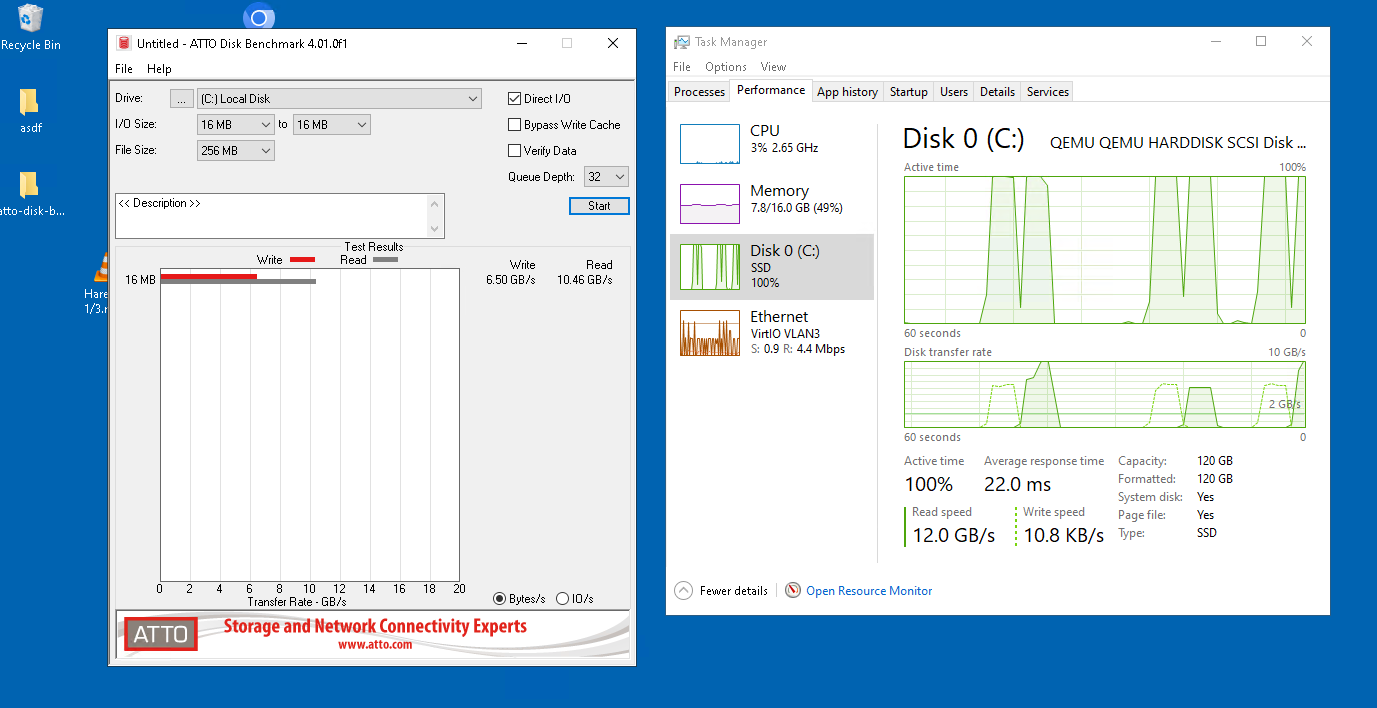Enable the Verify Data checkbox

(x=515, y=151)
